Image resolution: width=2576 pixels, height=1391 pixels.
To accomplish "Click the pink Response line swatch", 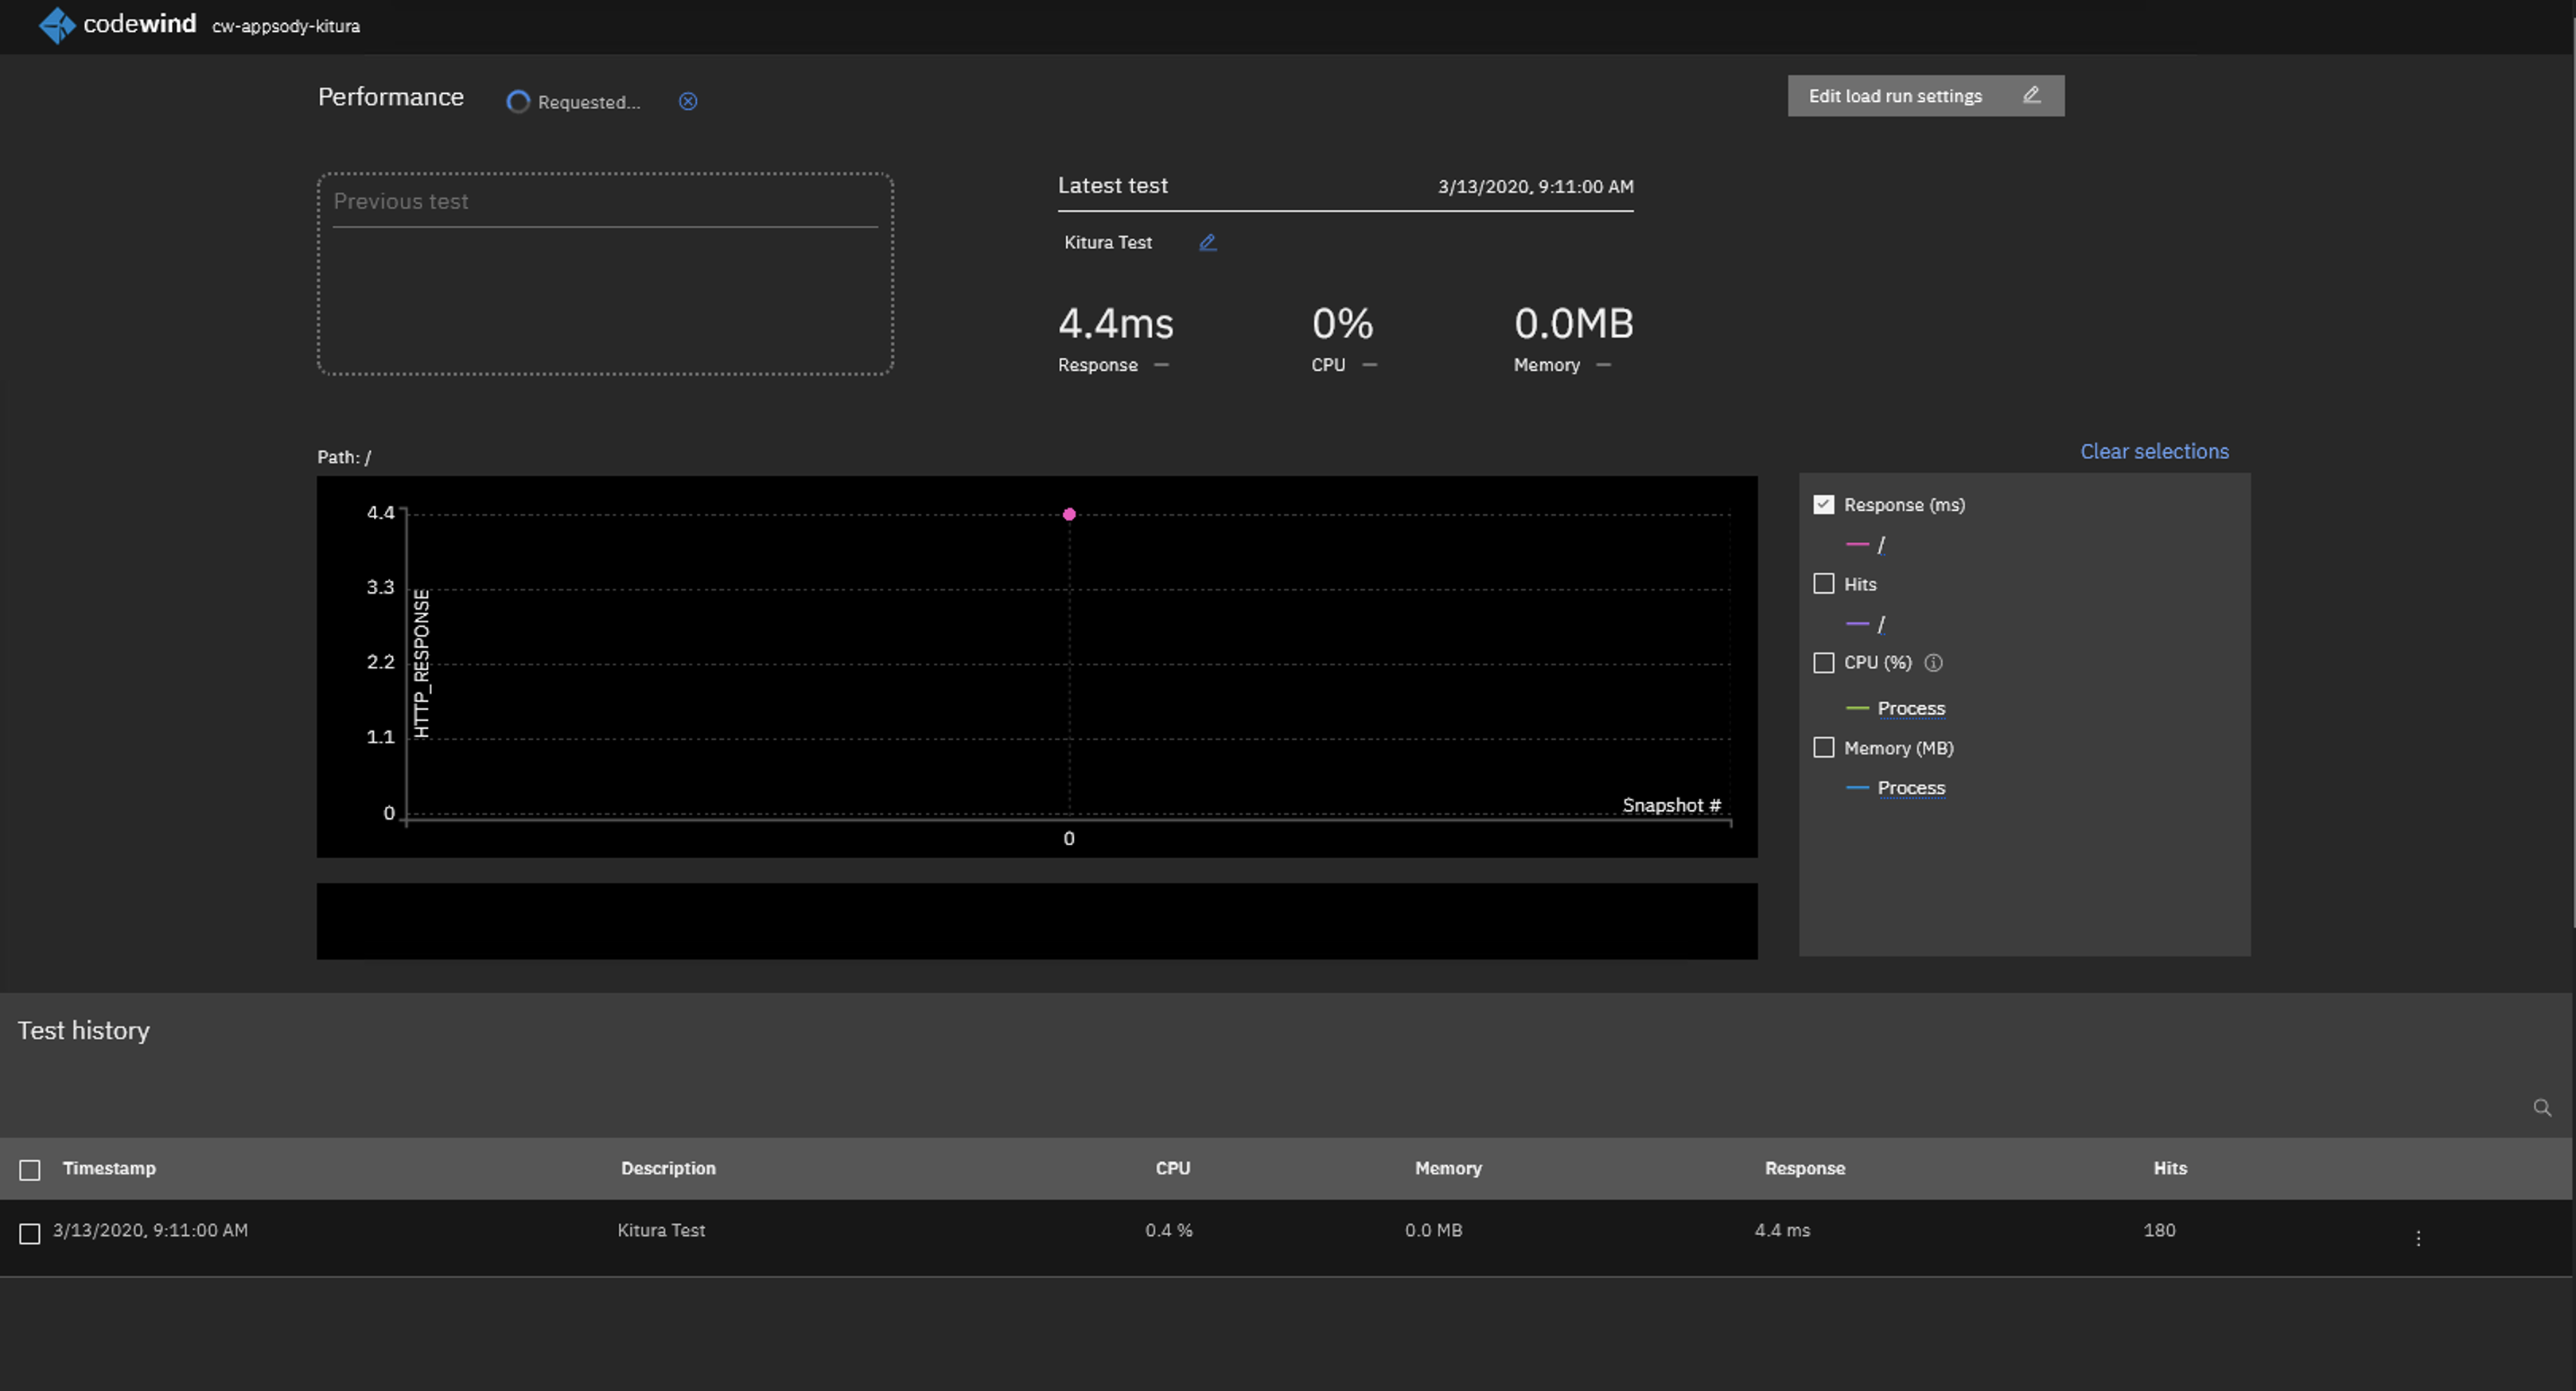I will click(1856, 544).
